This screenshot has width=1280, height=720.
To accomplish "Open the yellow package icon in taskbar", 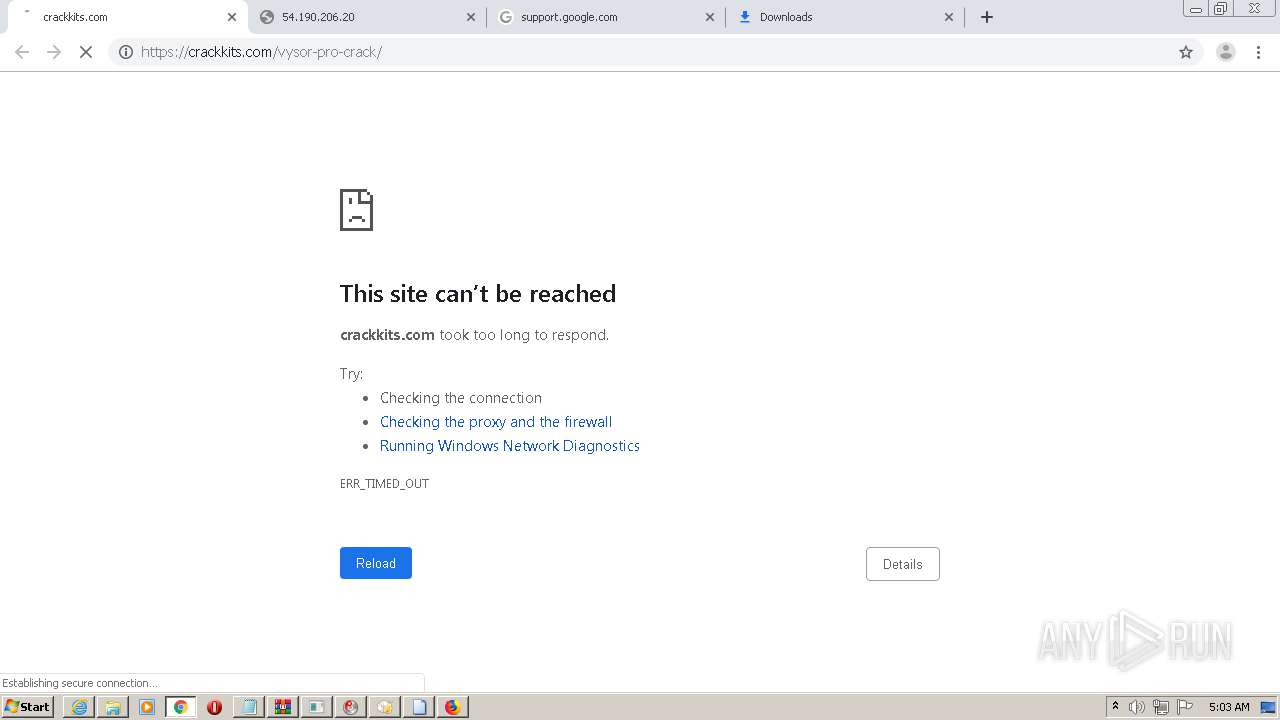I will (x=384, y=707).
